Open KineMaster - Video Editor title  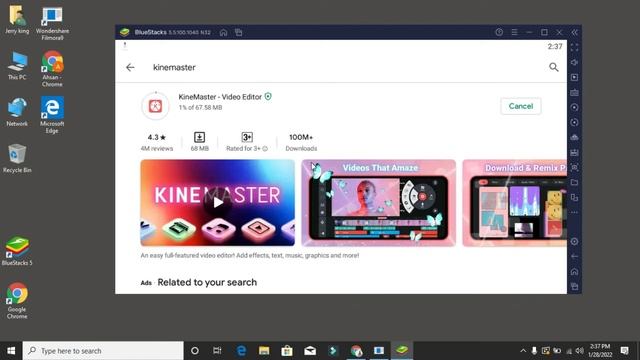tap(220, 97)
